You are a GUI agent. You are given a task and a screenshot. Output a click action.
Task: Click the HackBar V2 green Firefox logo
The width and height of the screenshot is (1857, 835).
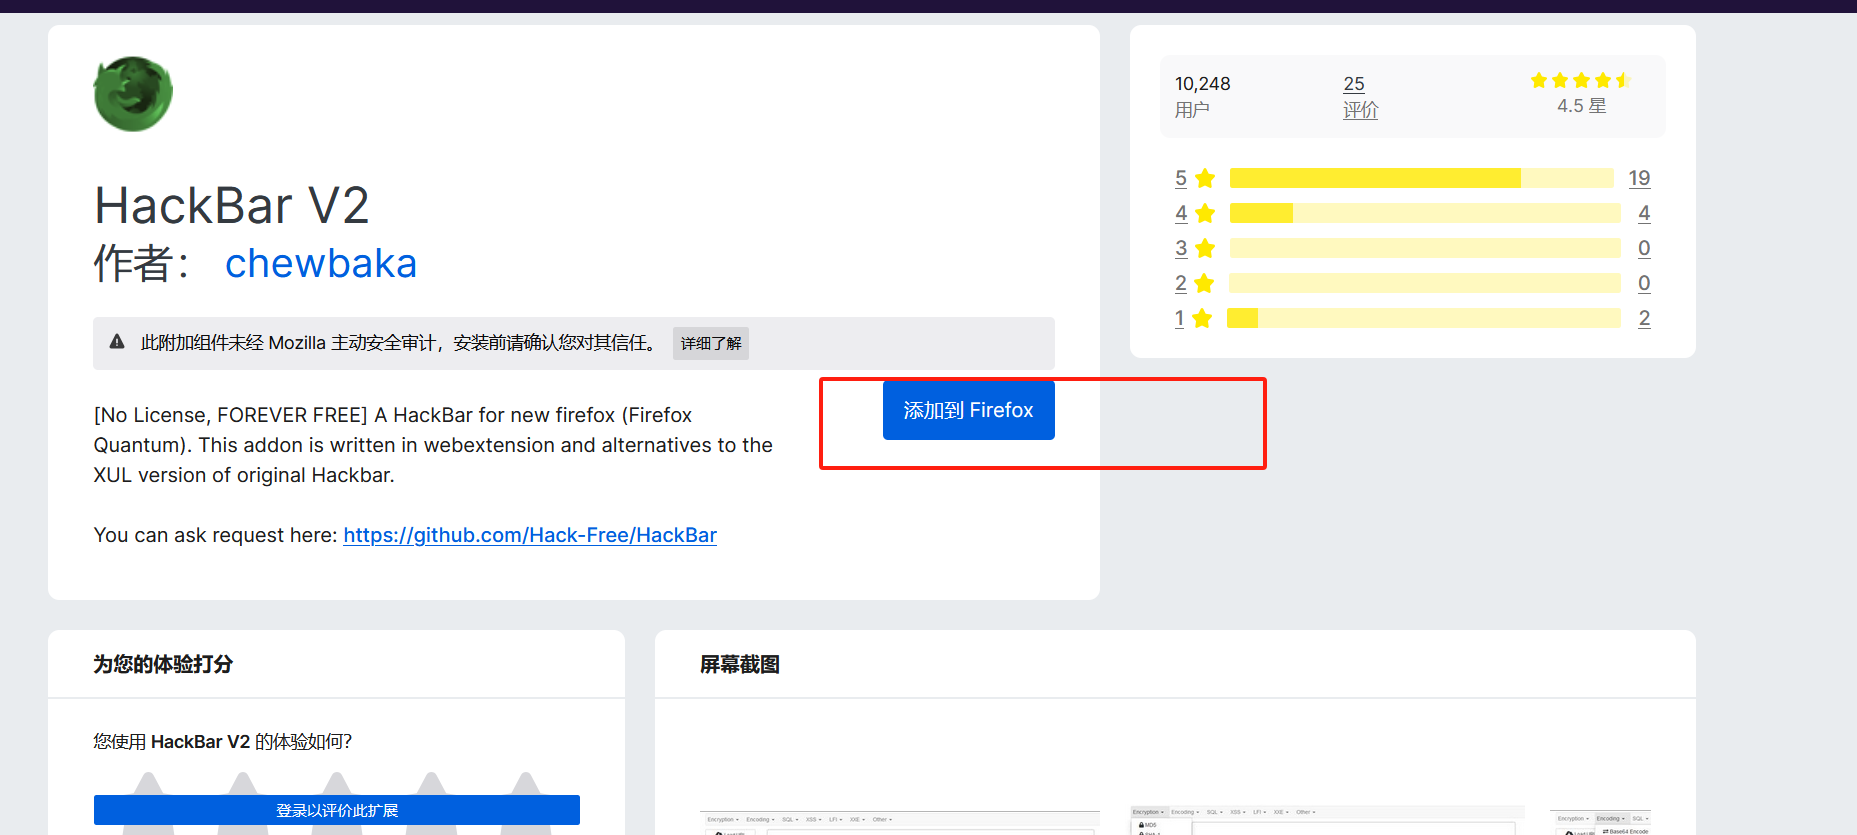(x=133, y=94)
